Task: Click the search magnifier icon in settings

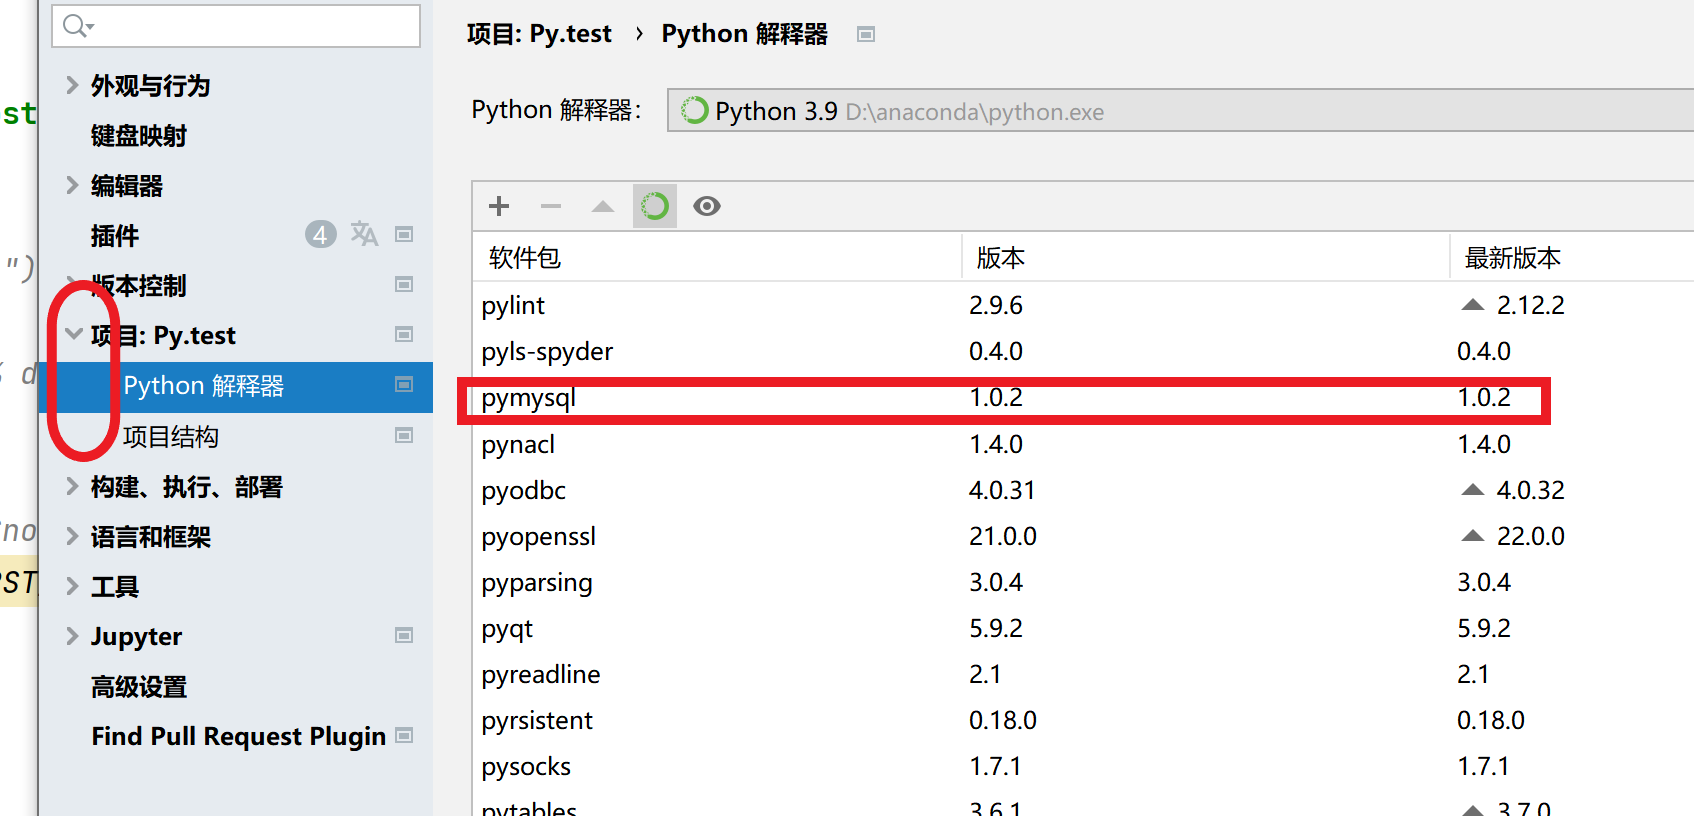Action: coord(78,26)
